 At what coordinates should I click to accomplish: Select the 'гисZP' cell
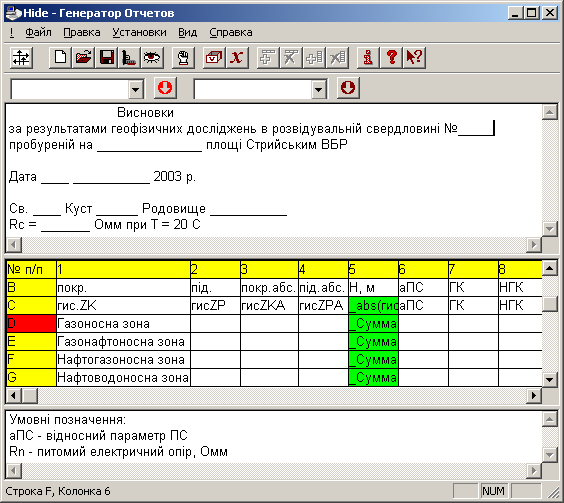pyautogui.click(x=215, y=305)
